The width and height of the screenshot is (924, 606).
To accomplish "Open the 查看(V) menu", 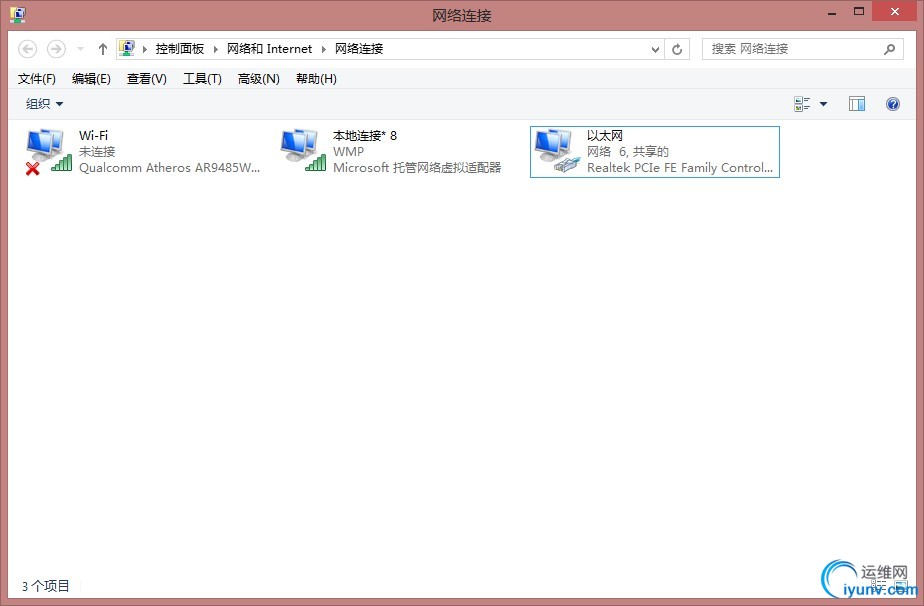I will (147, 79).
